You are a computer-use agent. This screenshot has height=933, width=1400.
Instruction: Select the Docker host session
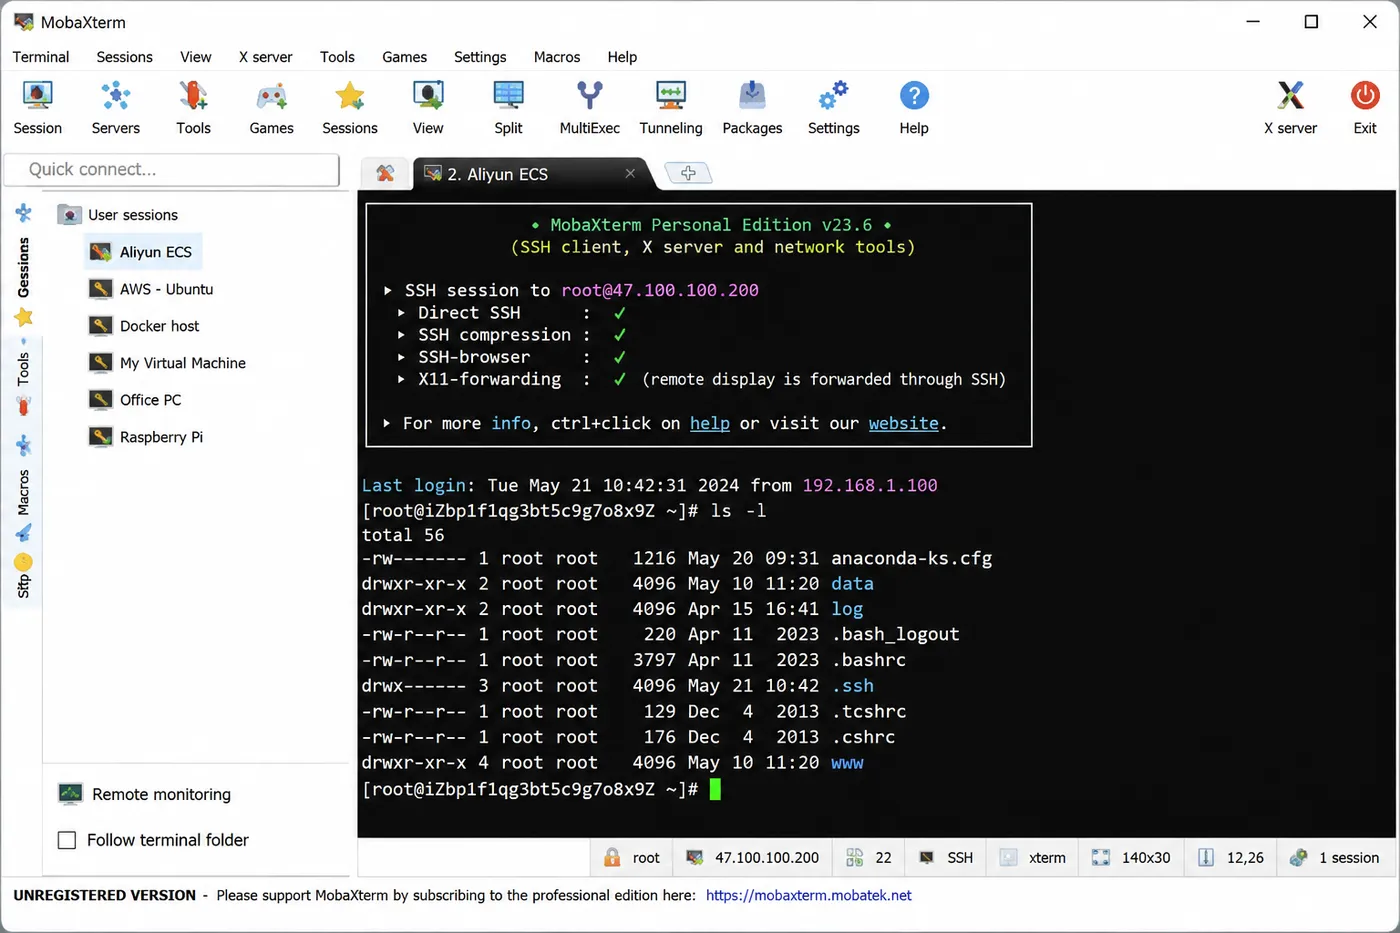click(145, 326)
